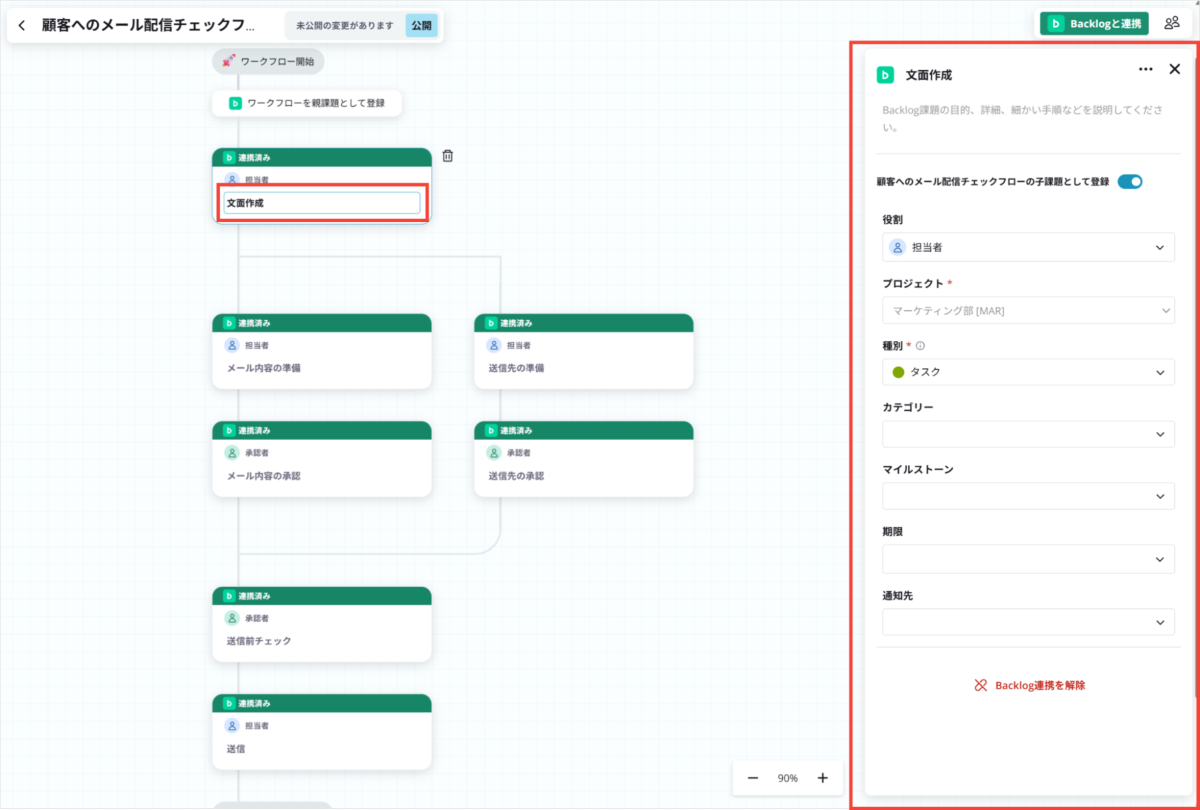Click the workflow title 顧客へのメール配信チェックフ...

point(149,25)
